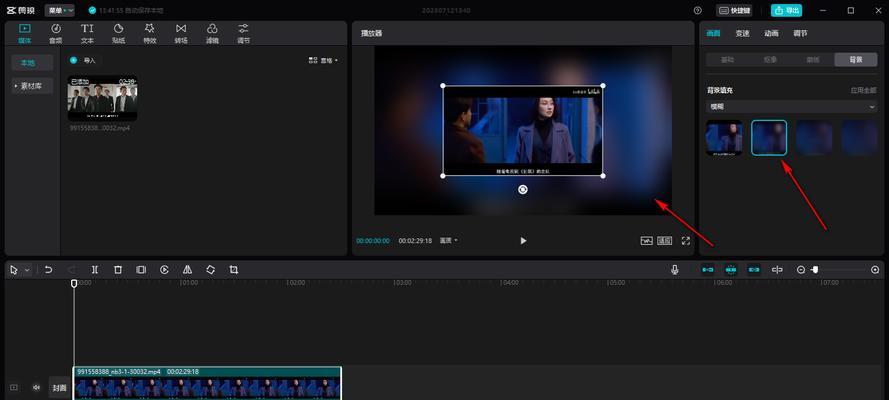Open the 画质 quality dropdown in player
Screen dimensions: 889x400
[448, 241]
